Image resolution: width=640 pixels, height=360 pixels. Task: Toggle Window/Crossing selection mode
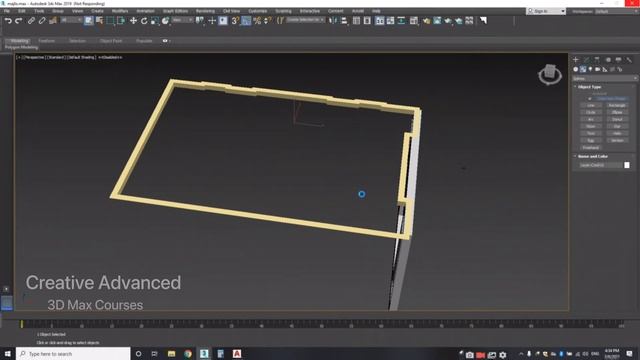pos(121,21)
